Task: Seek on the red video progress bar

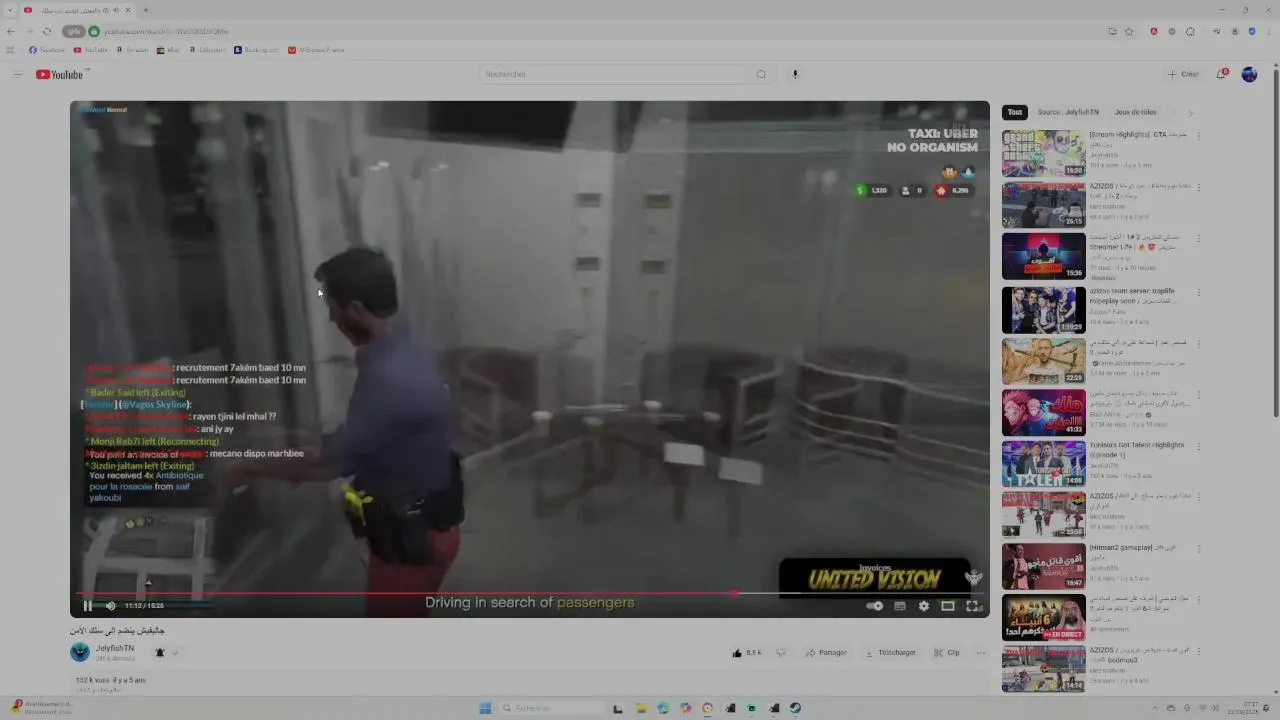Action: [x=530, y=593]
